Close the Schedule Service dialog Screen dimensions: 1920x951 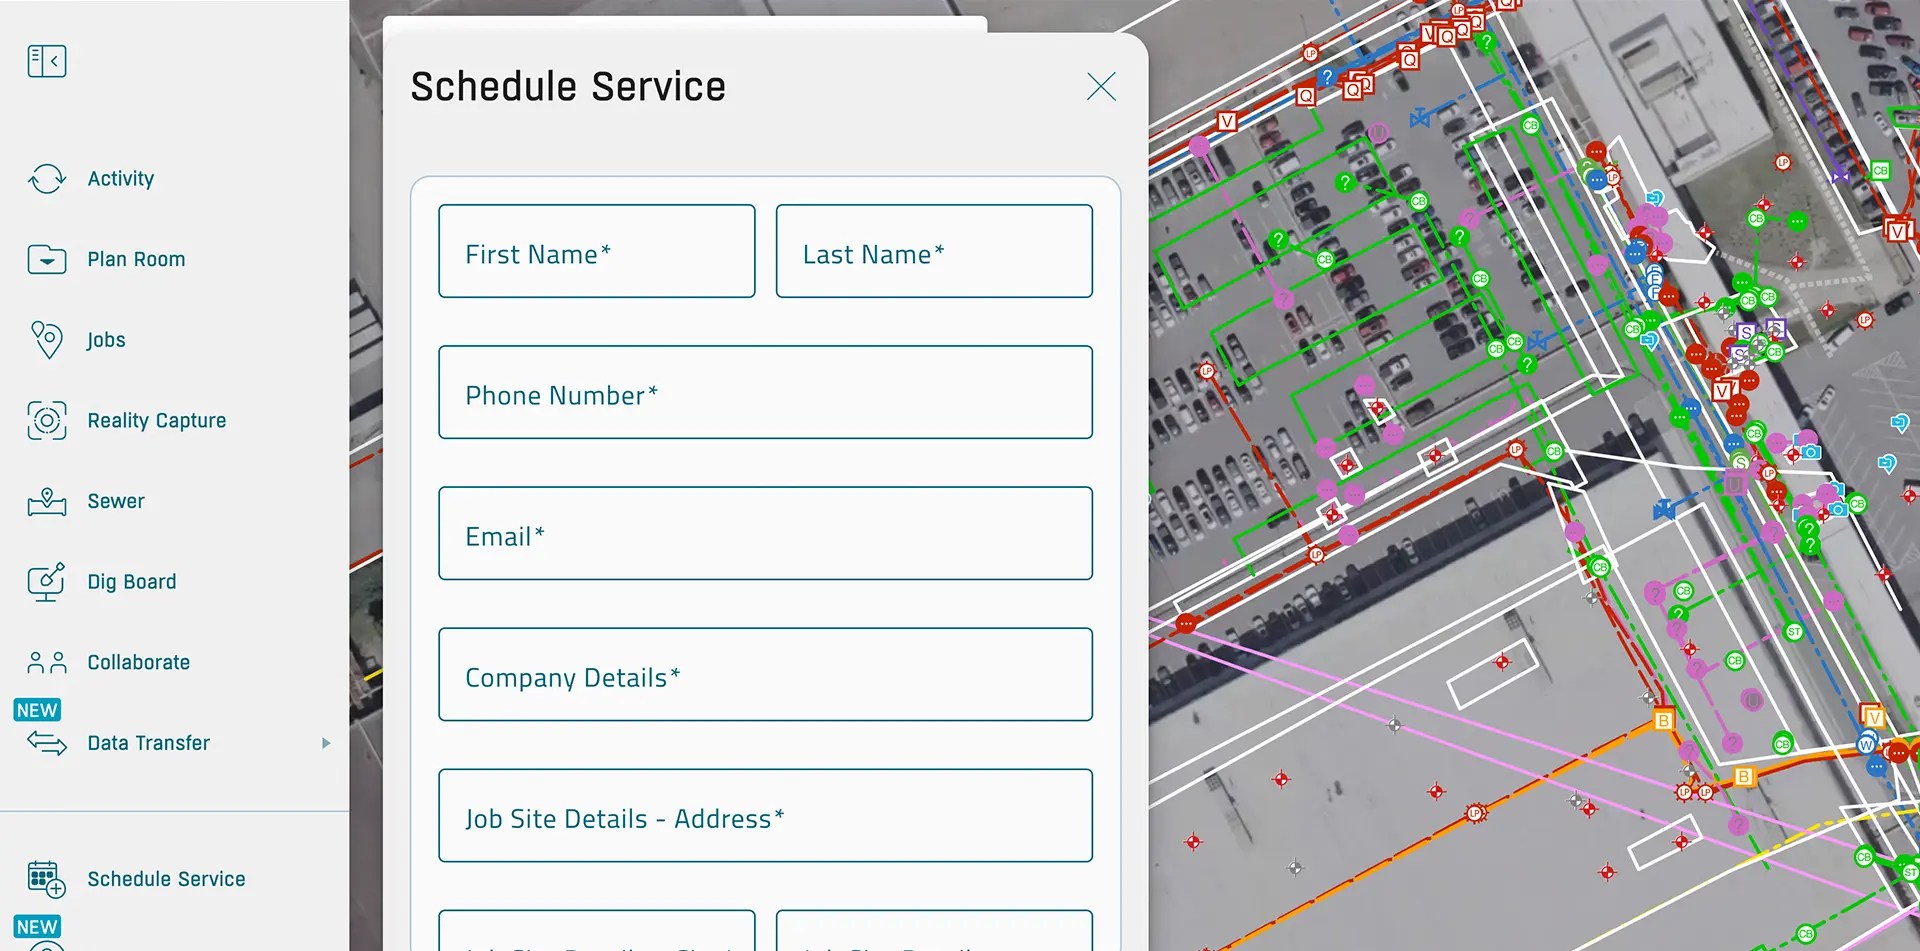click(x=1101, y=87)
